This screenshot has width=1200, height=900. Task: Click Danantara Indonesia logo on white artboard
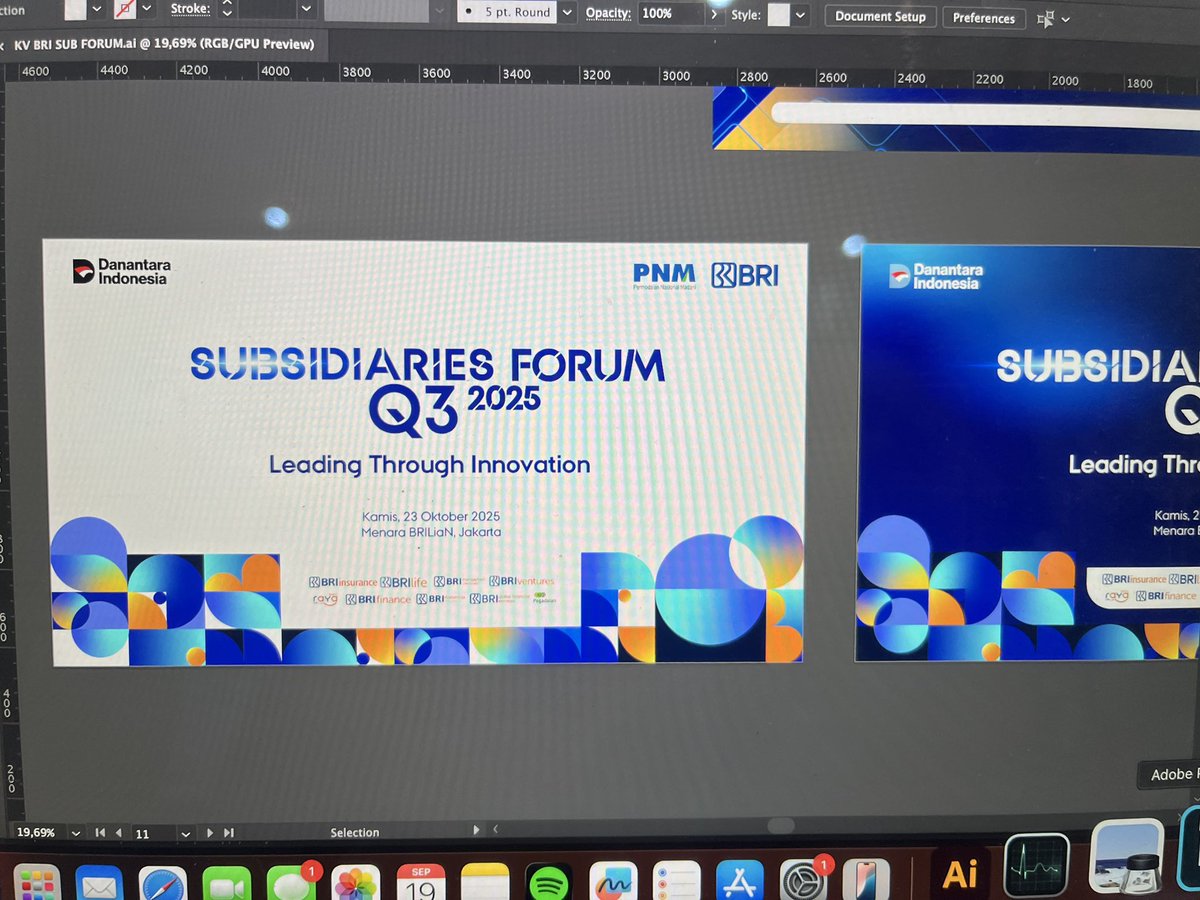[121, 271]
